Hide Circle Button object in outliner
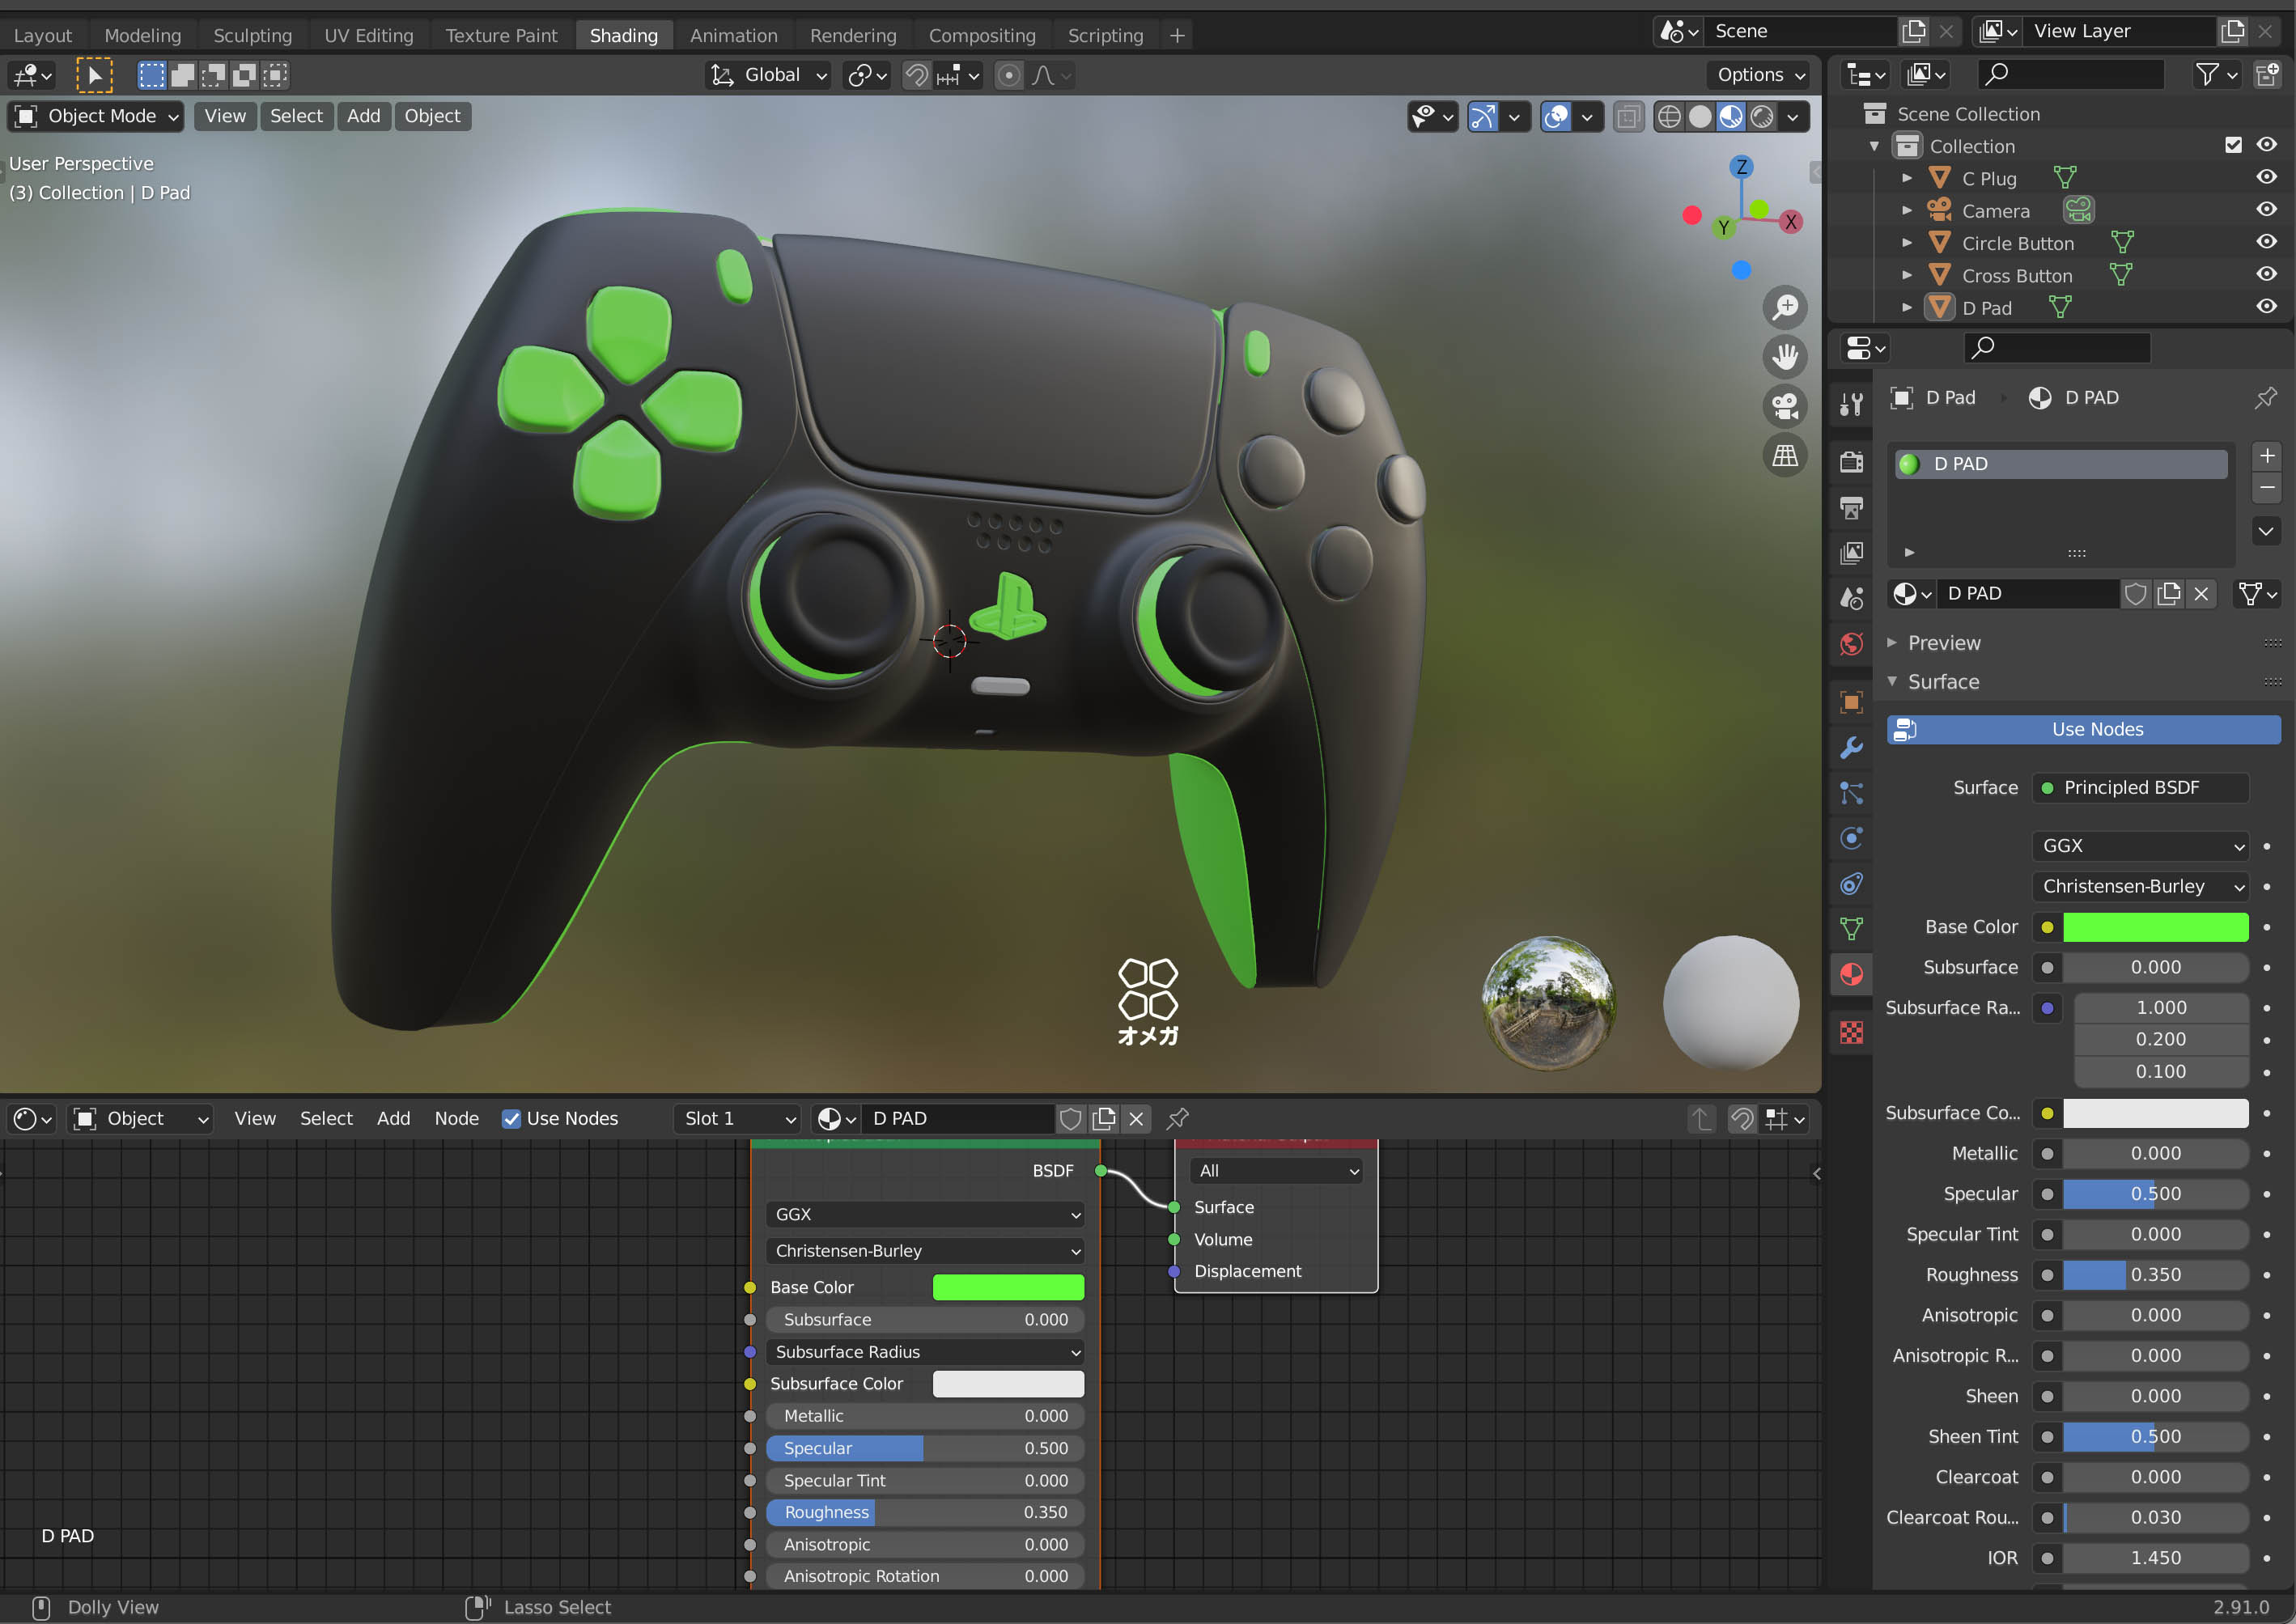2296x1624 pixels. (x=2266, y=242)
